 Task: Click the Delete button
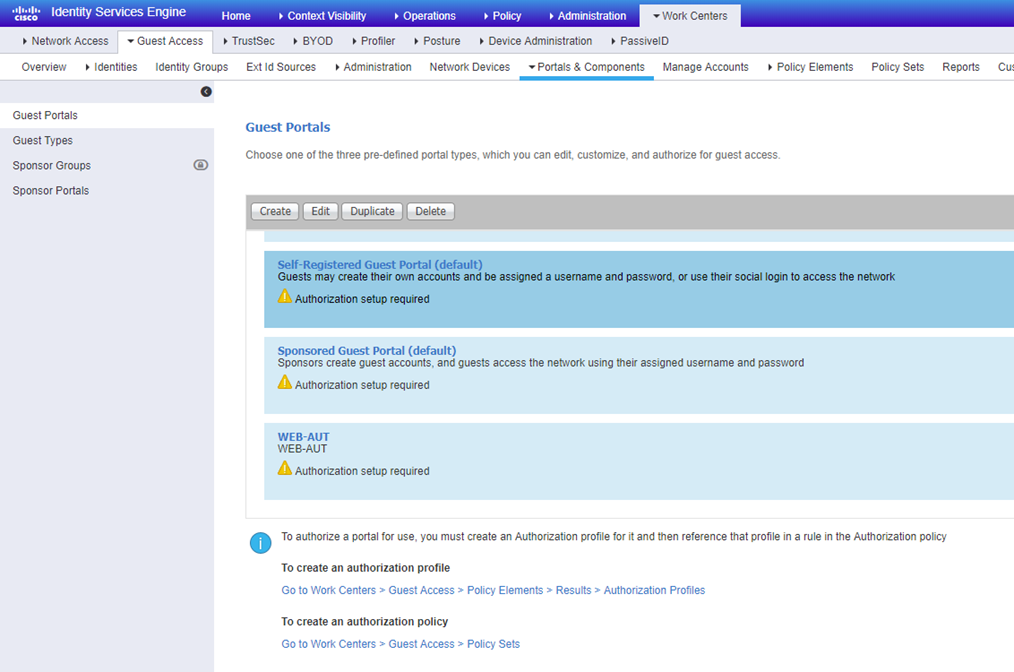click(x=431, y=211)
